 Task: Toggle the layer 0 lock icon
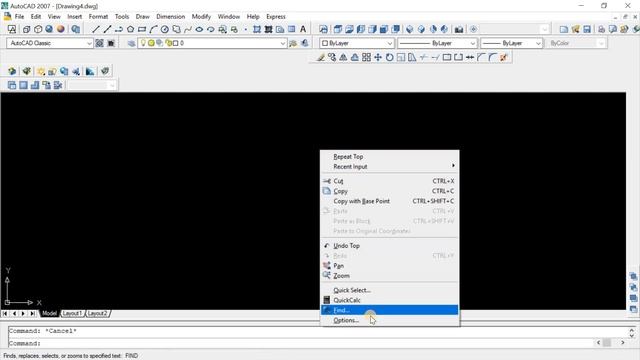tap(168, 43)
